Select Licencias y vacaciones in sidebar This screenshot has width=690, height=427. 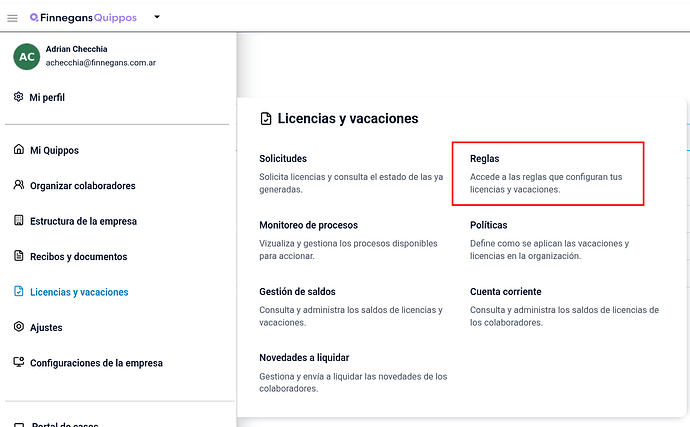point(79,292)
